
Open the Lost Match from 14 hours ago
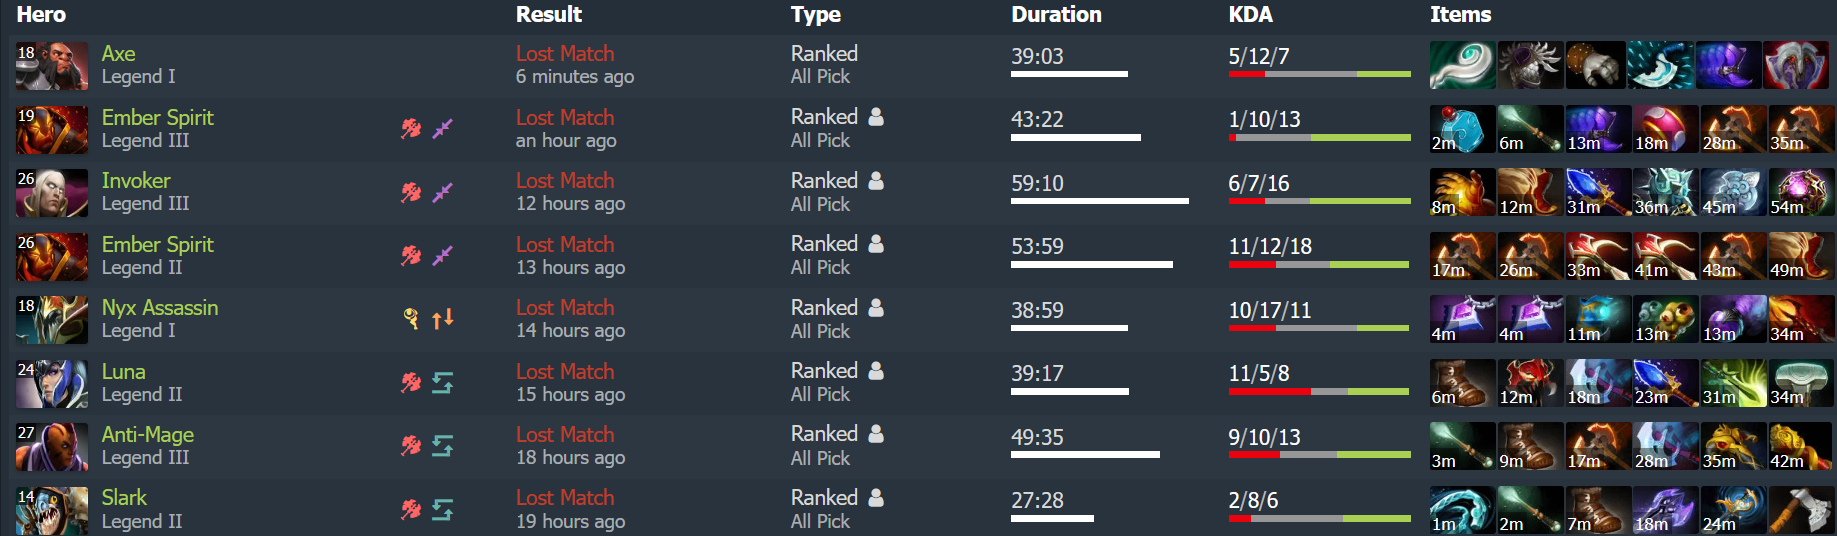565,308
